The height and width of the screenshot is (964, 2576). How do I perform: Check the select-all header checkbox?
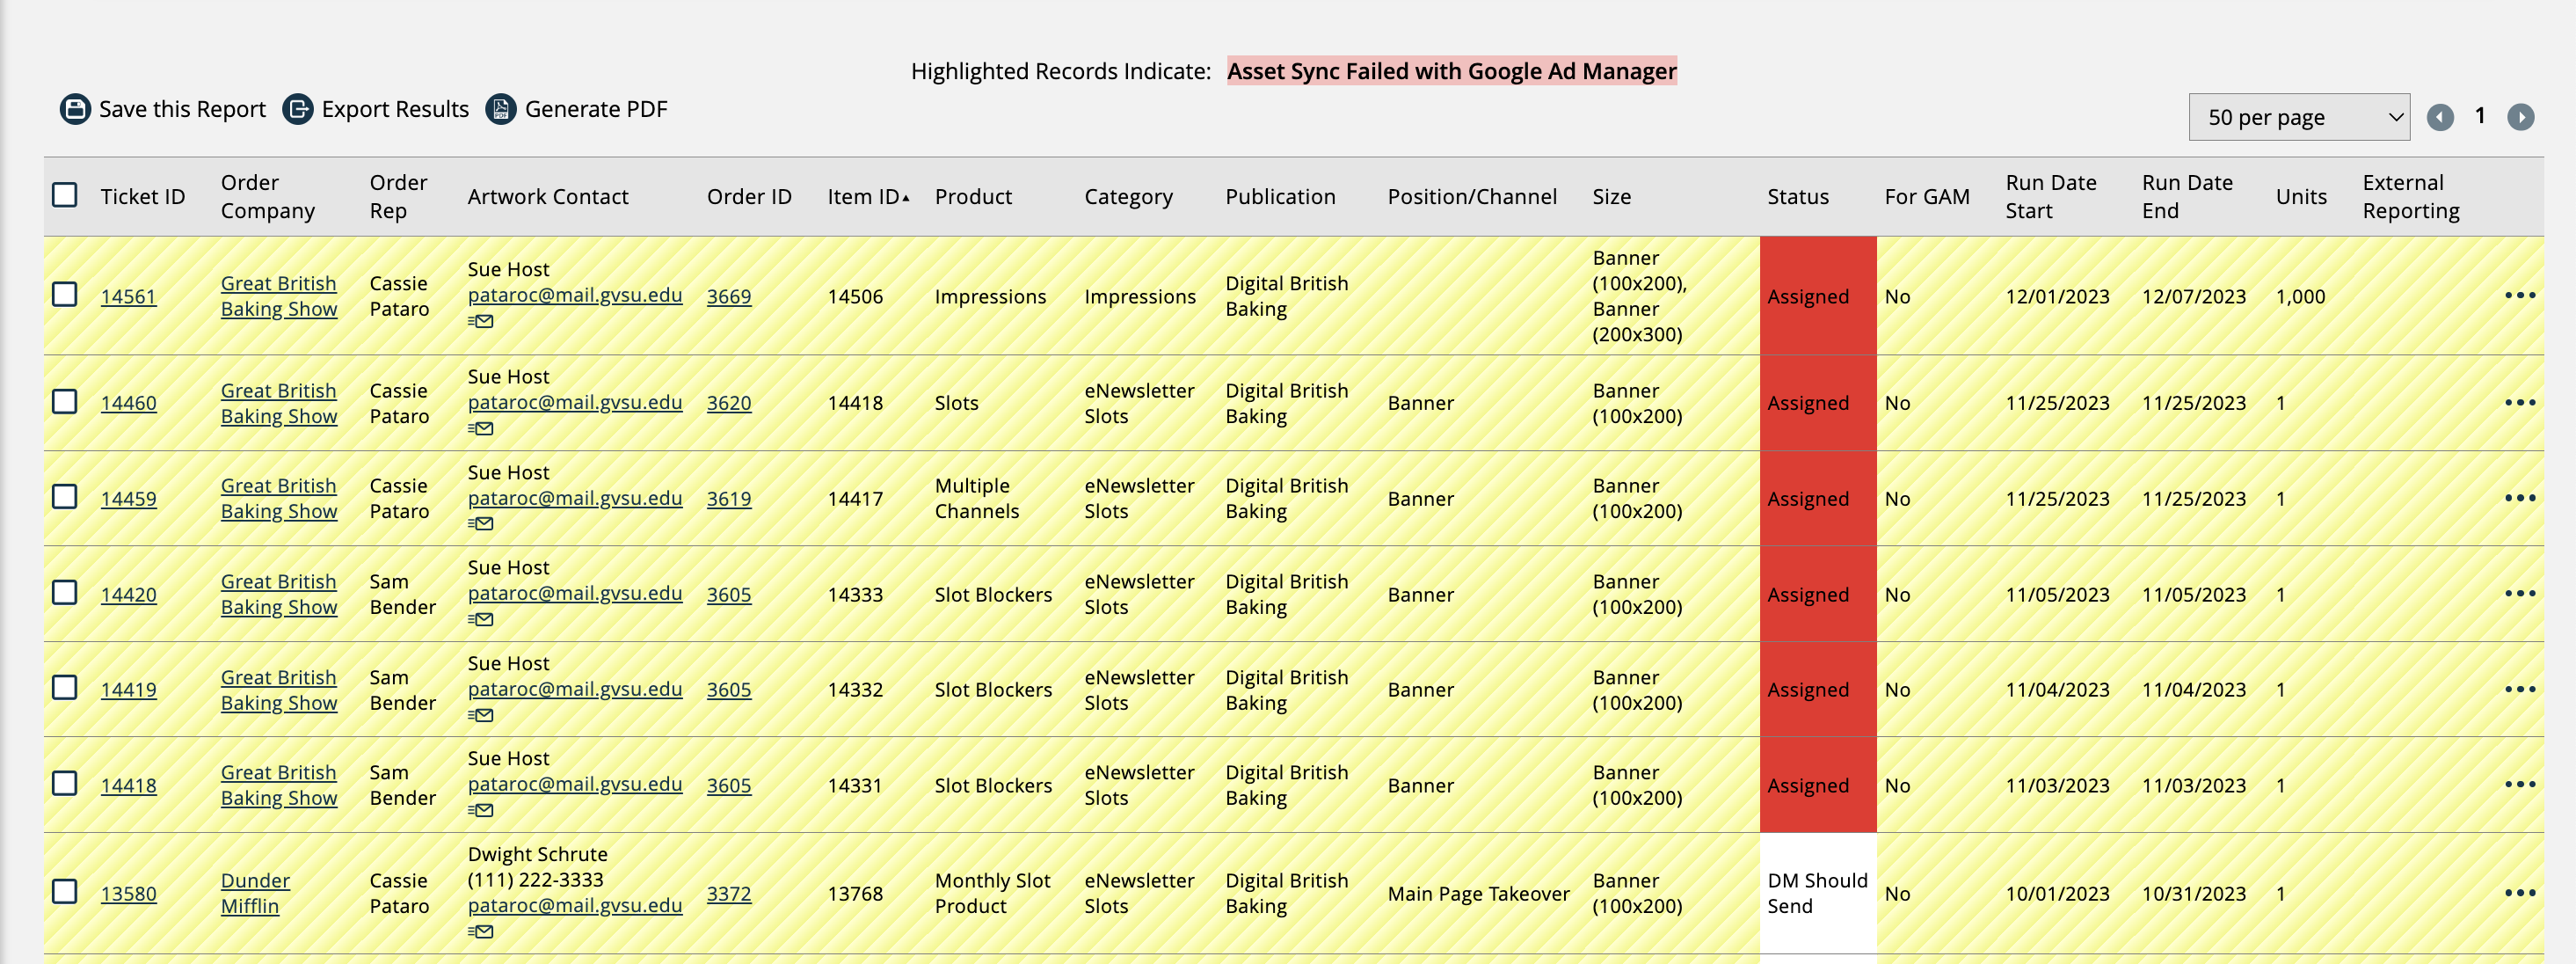65,195
